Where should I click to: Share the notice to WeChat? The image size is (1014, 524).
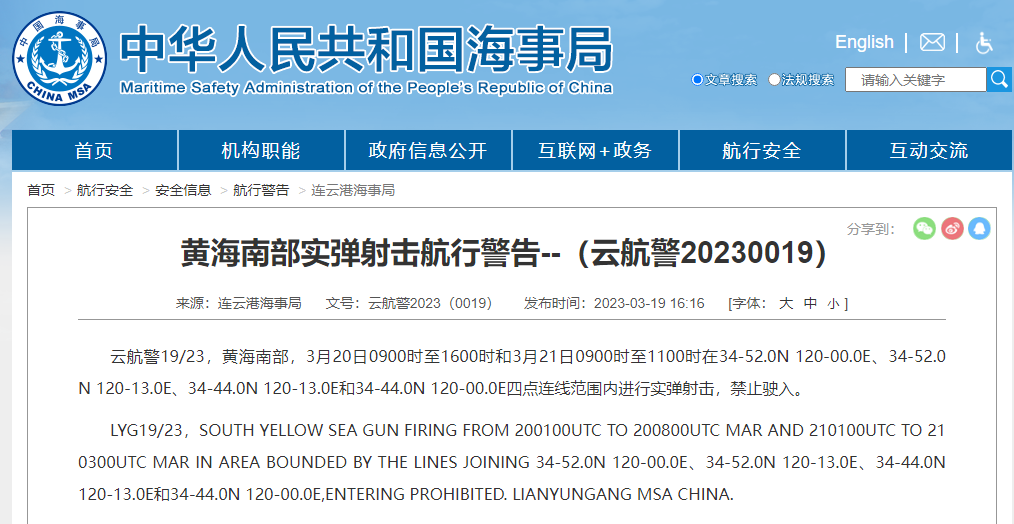(924, 229)
